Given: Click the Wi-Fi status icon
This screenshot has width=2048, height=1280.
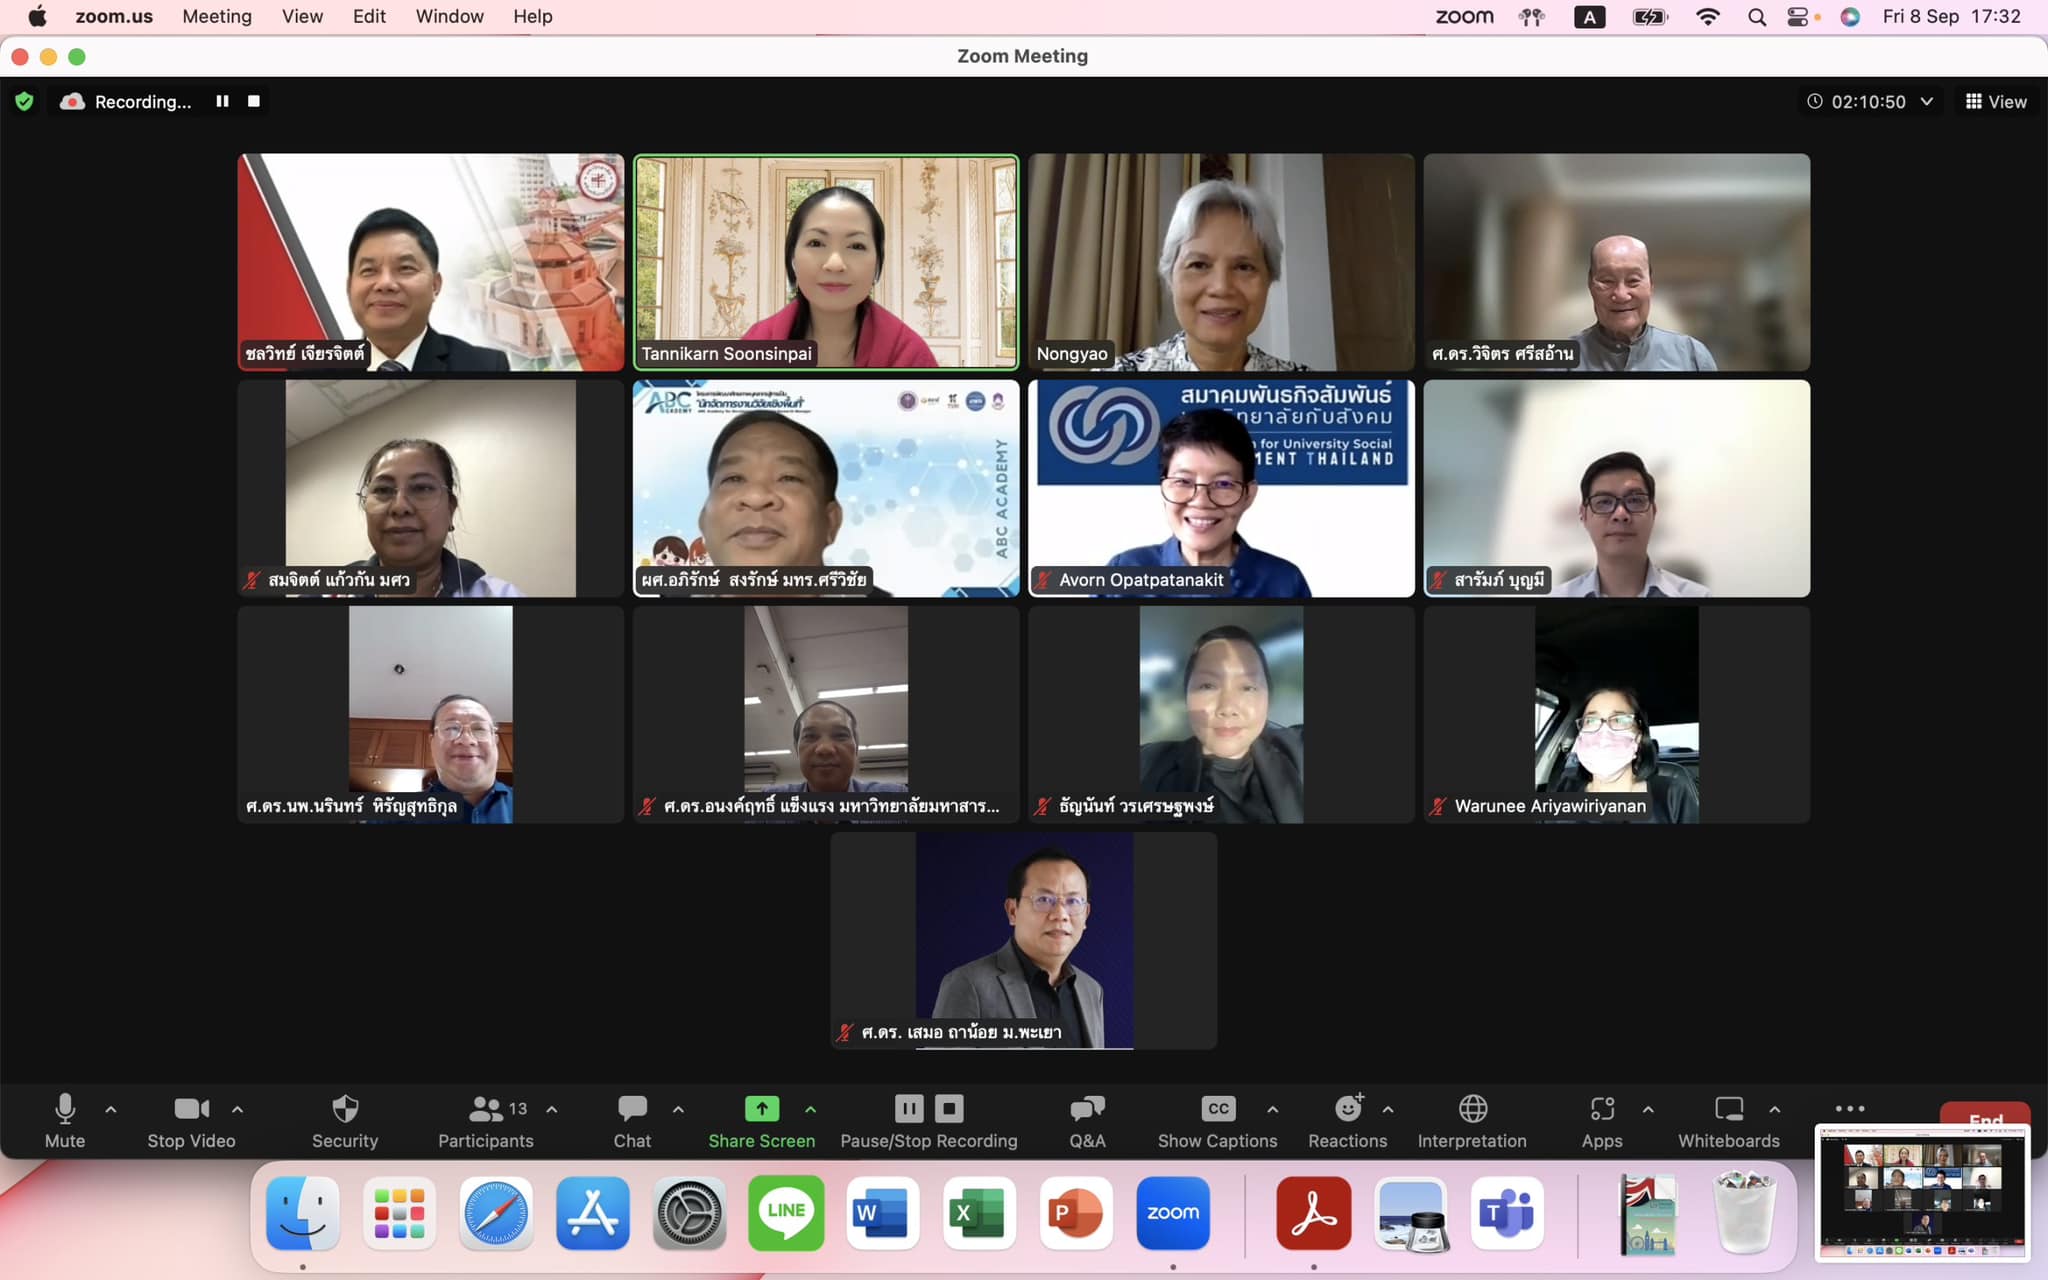Looking at the screenshot, I should pos(1708,16).
